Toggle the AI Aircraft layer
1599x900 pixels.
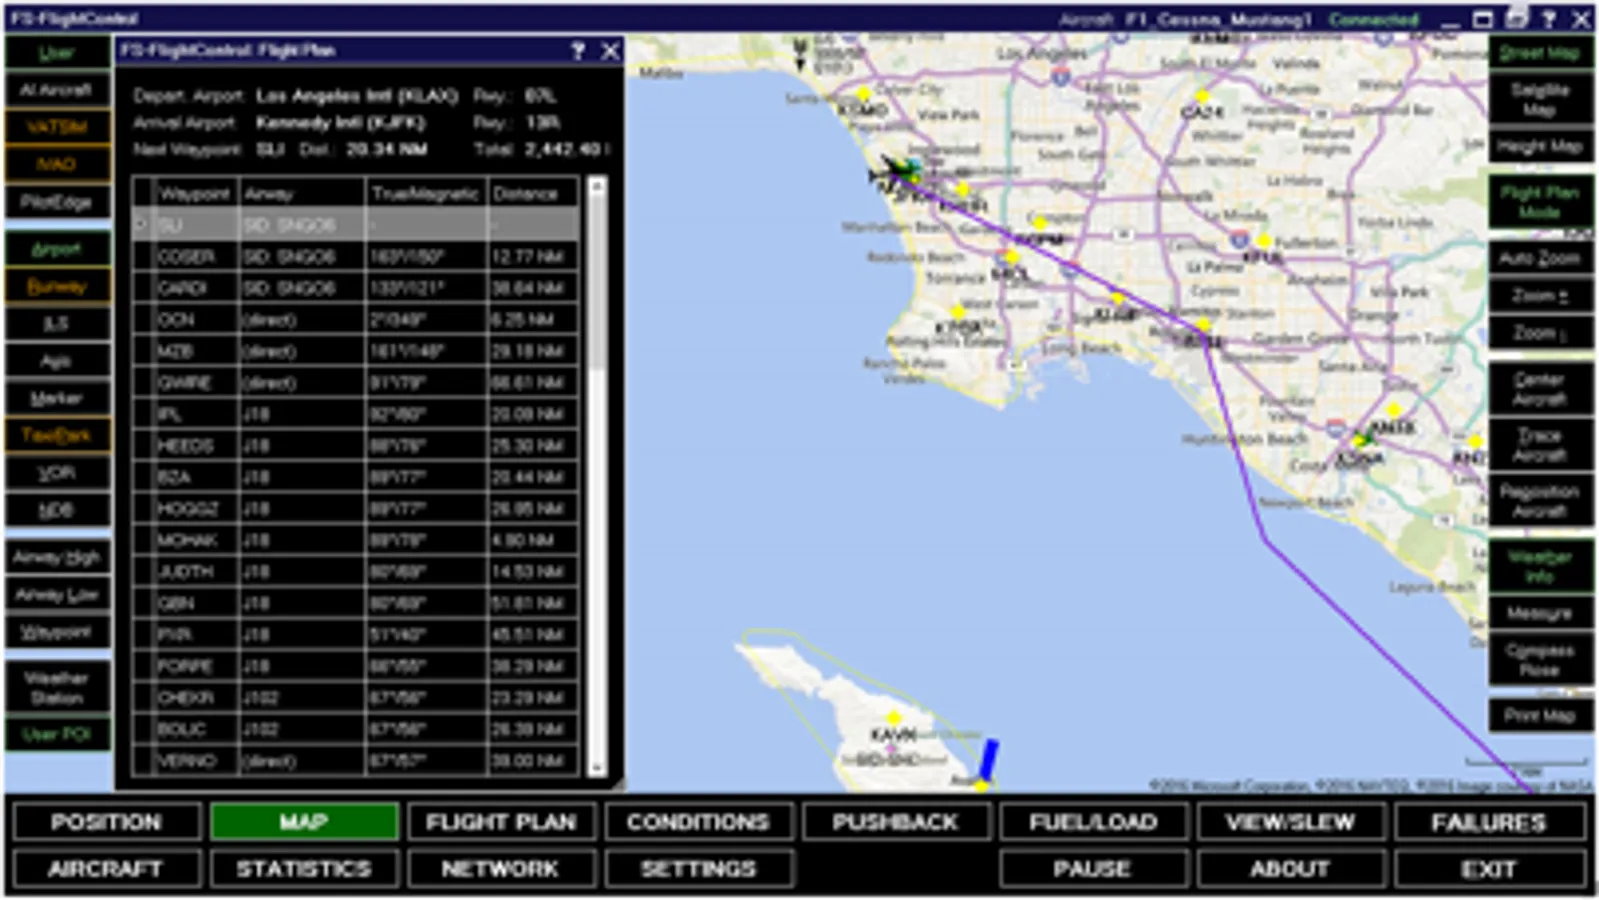(x=57, y=90)
